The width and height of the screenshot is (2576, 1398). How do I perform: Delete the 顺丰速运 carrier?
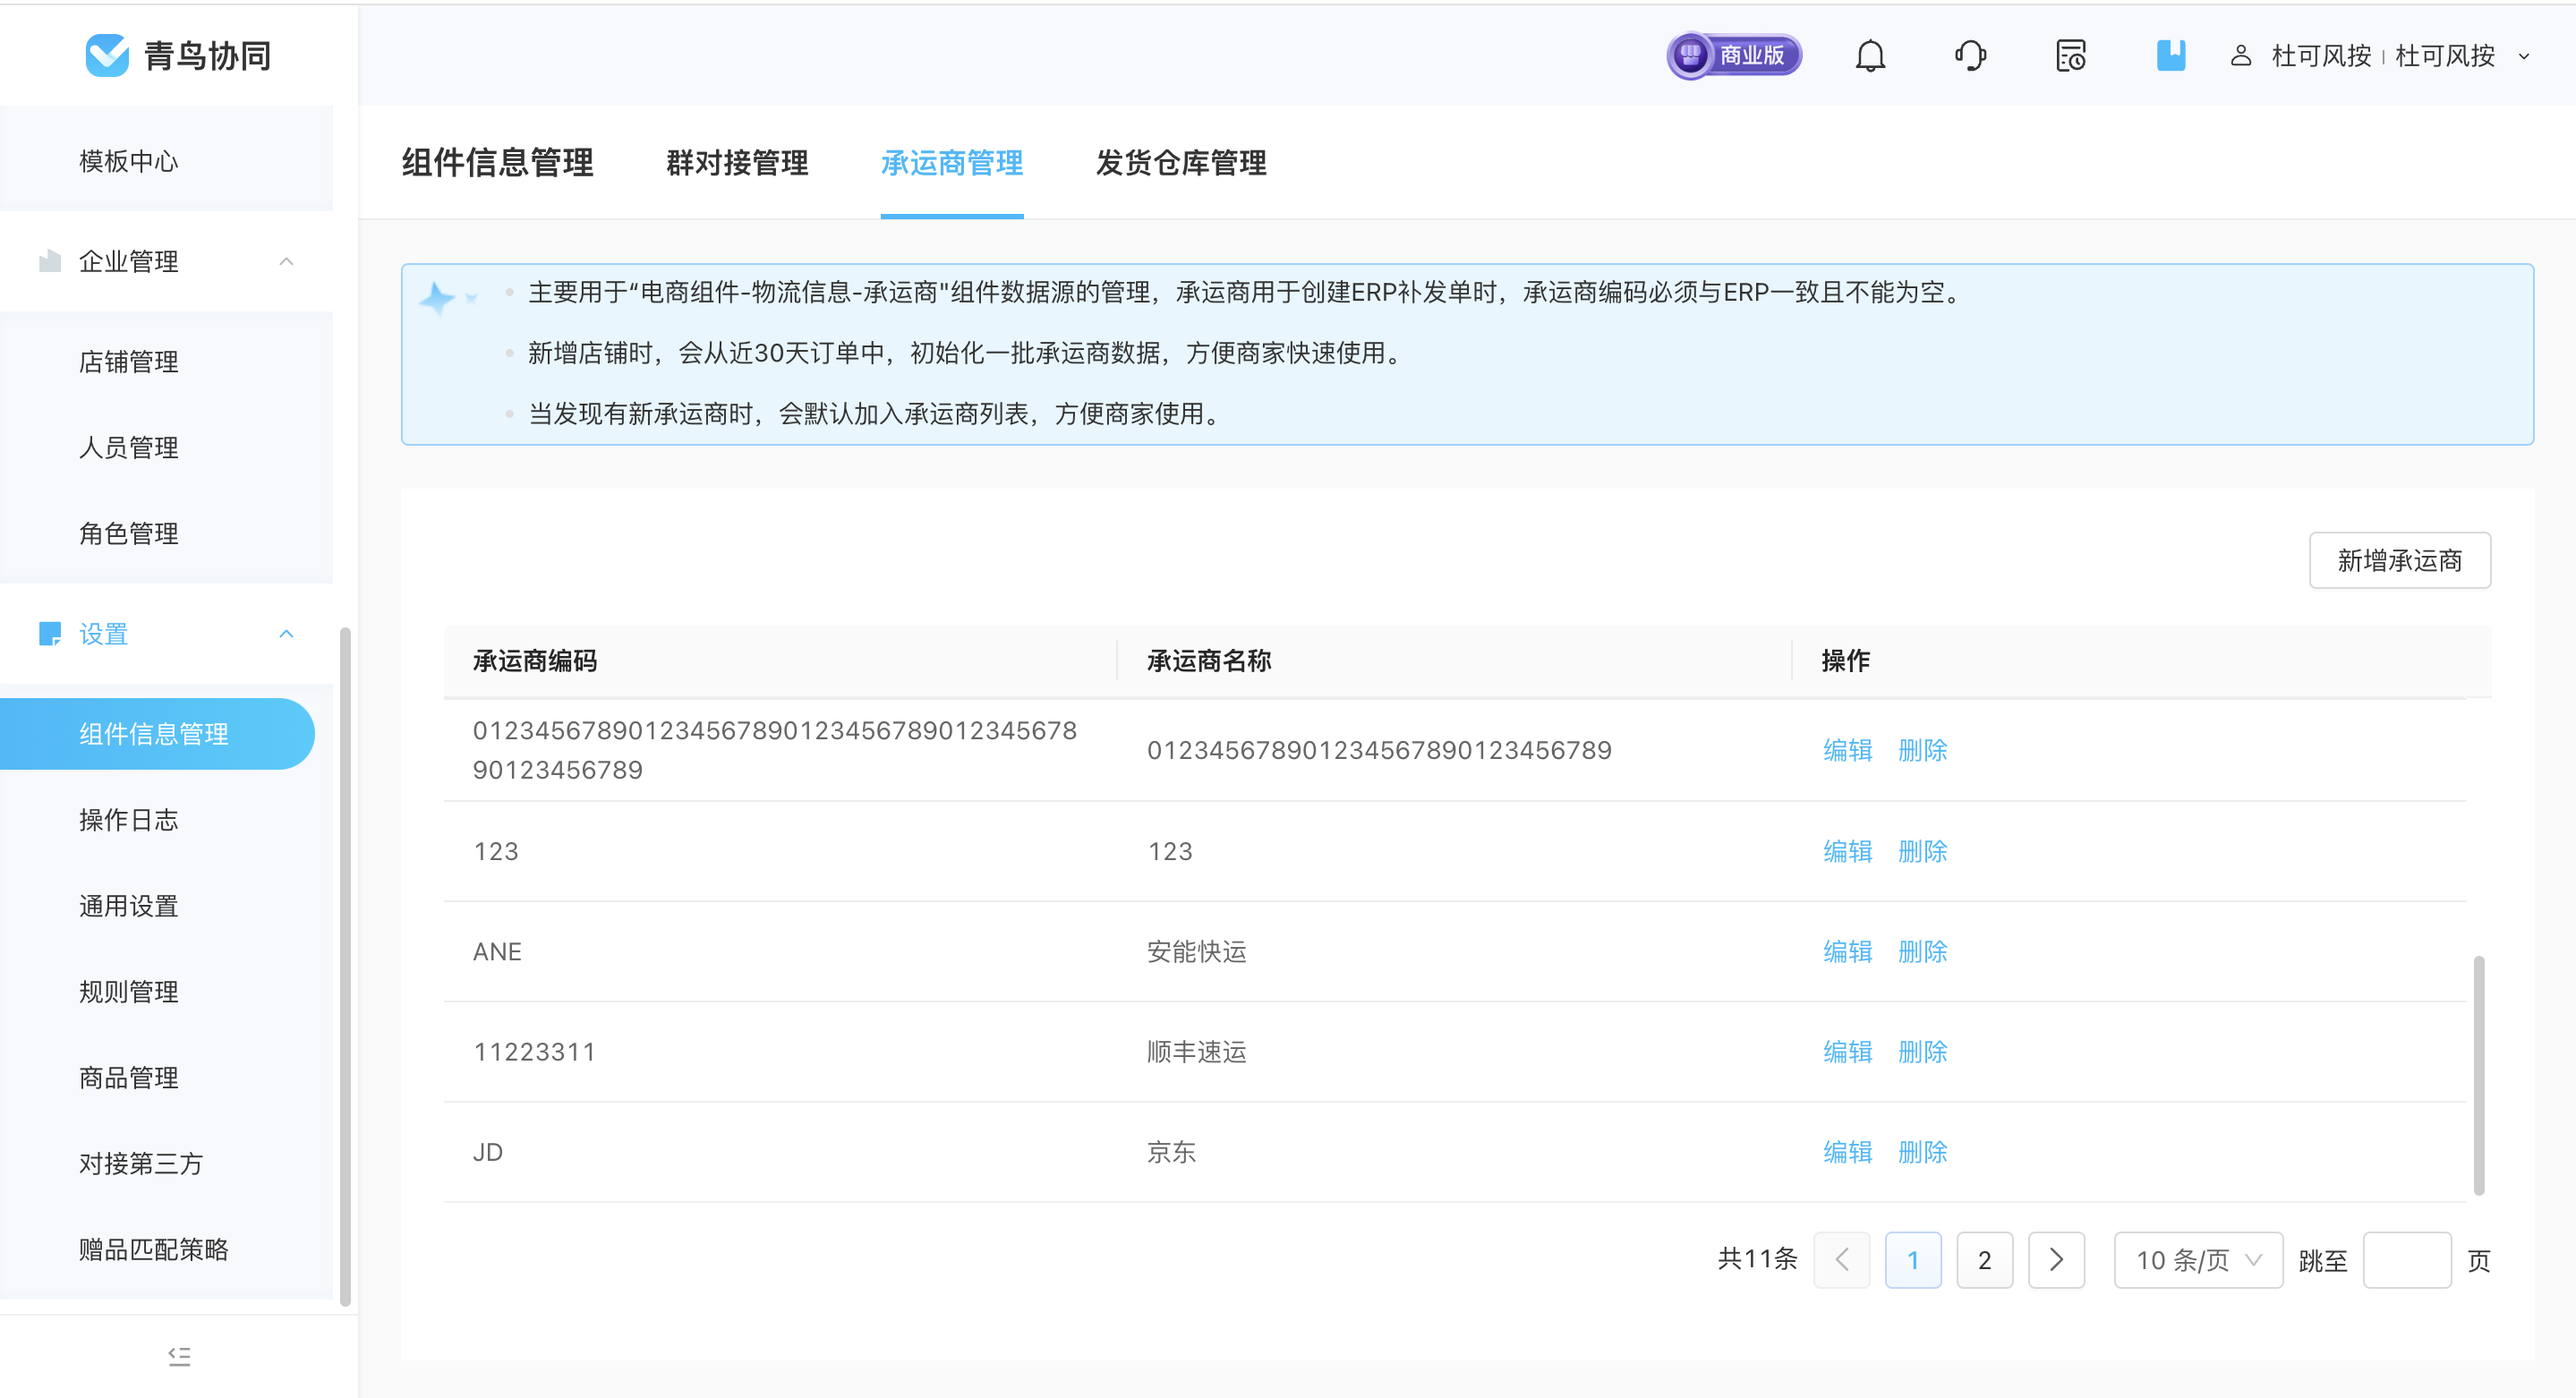coord(1922,1051)
